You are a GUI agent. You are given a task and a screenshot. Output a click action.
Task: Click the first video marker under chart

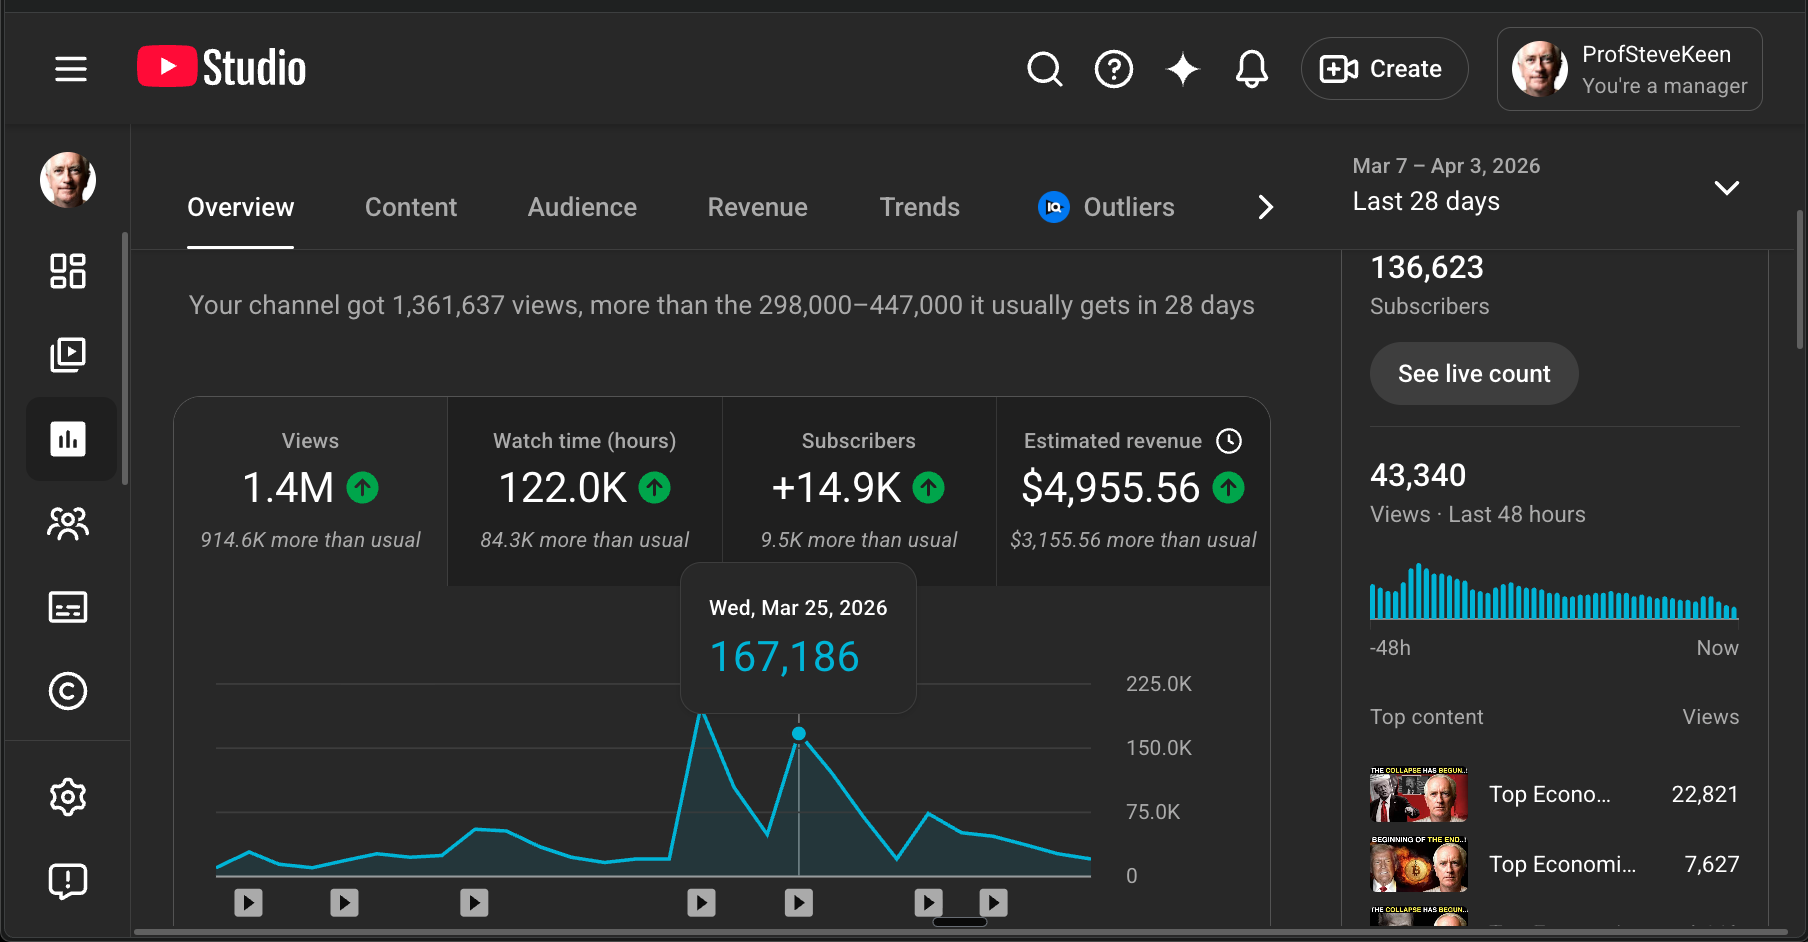[249, 903]
